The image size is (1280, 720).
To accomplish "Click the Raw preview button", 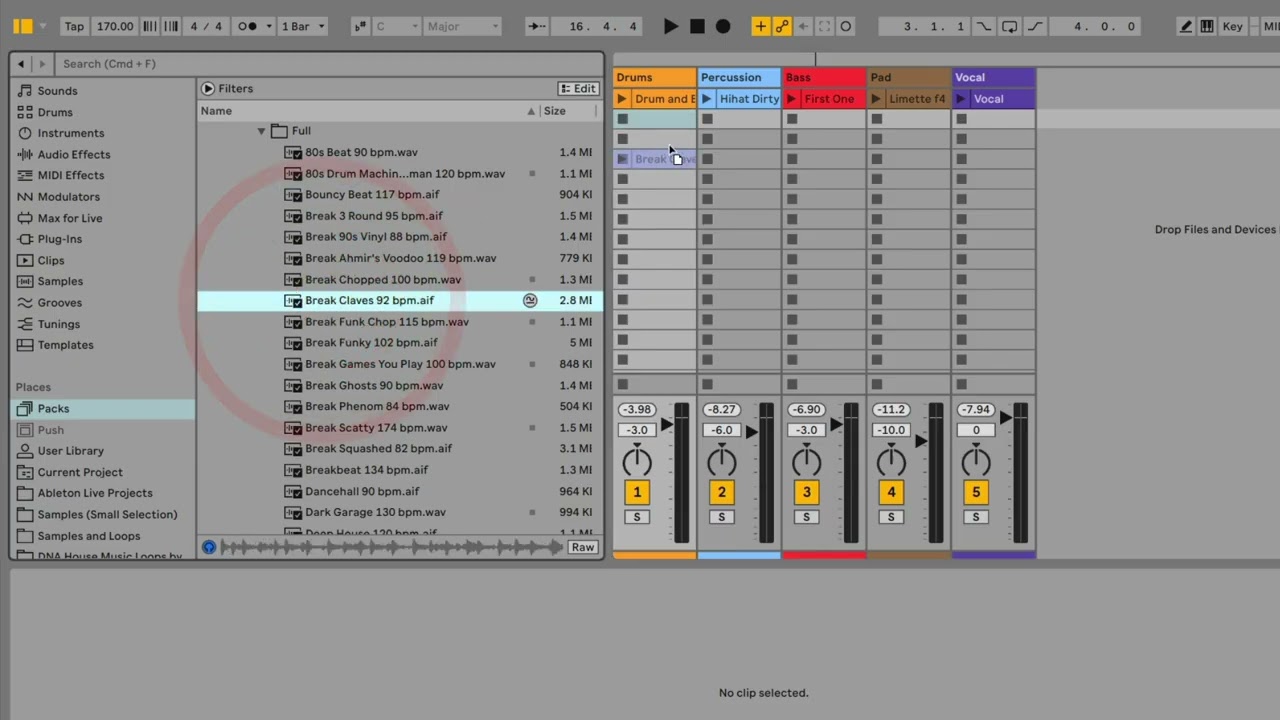I will (x=583, y=547).
